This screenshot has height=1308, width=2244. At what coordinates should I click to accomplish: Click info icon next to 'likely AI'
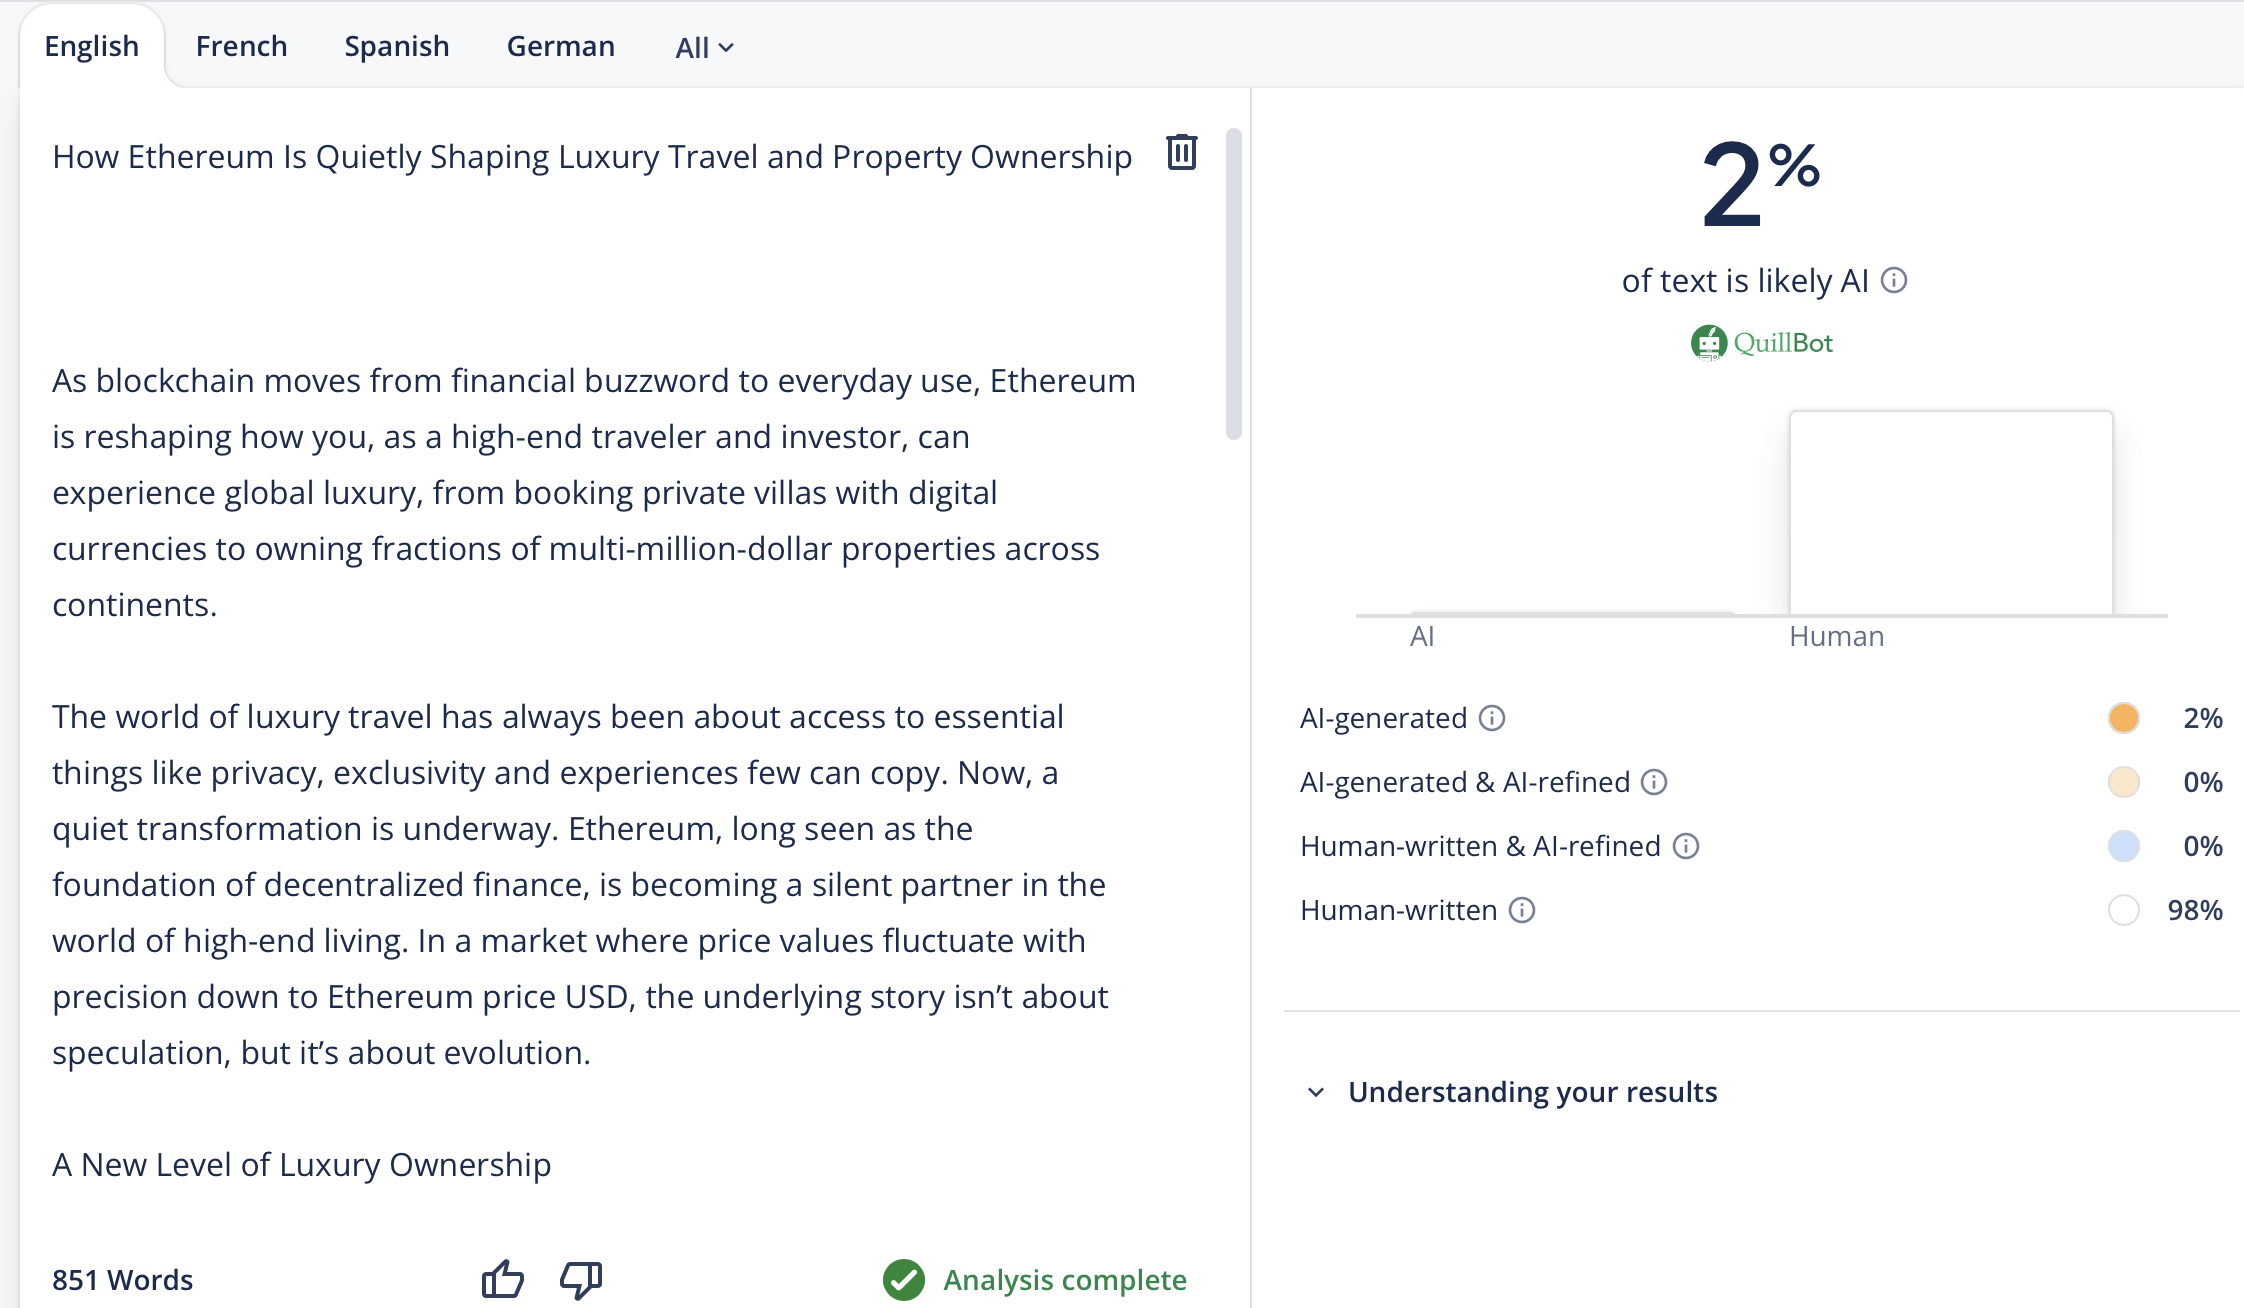(1894, 280)
